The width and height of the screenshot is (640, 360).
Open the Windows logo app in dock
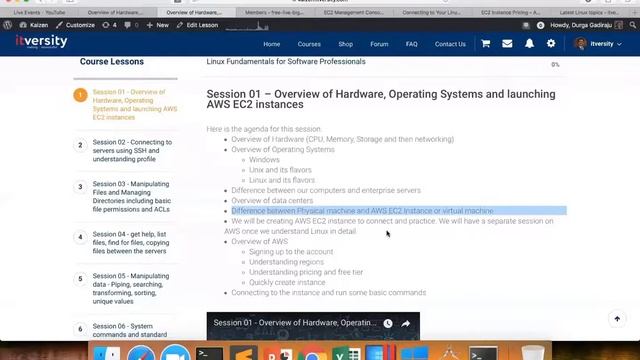pos(414,353)
